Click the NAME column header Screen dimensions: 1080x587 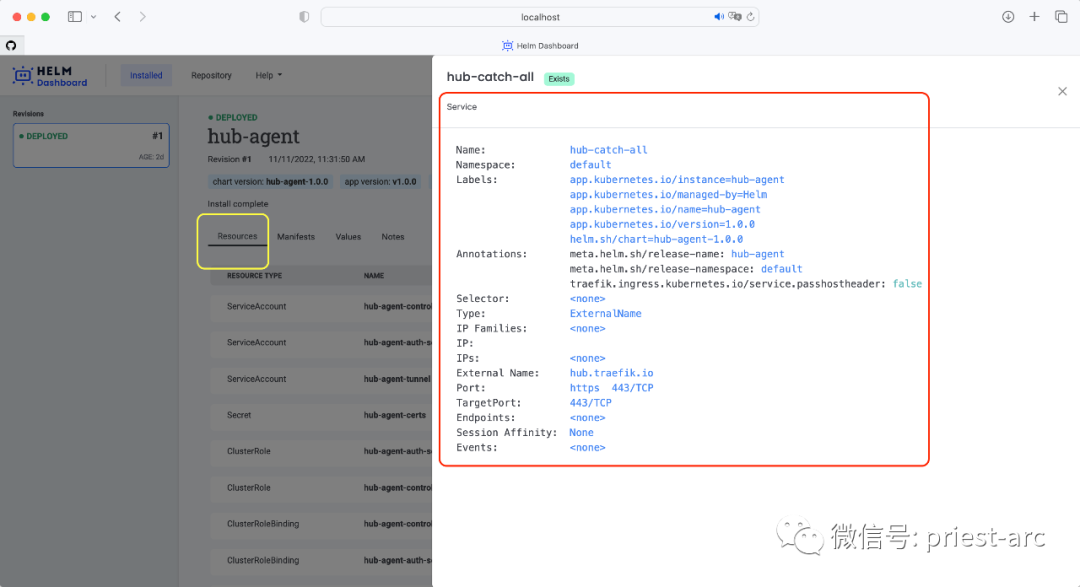(x=374, y=276)
